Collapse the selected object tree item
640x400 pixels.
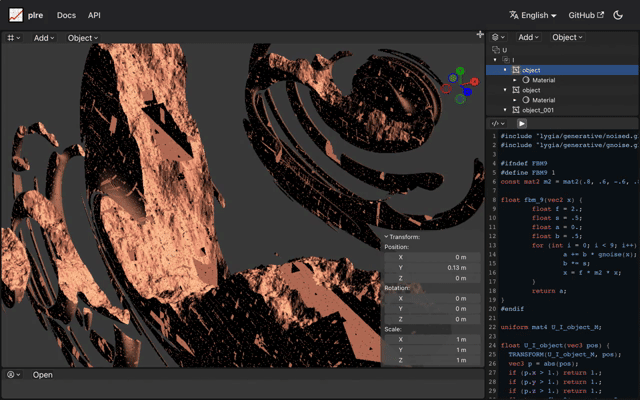coord(505,70)
